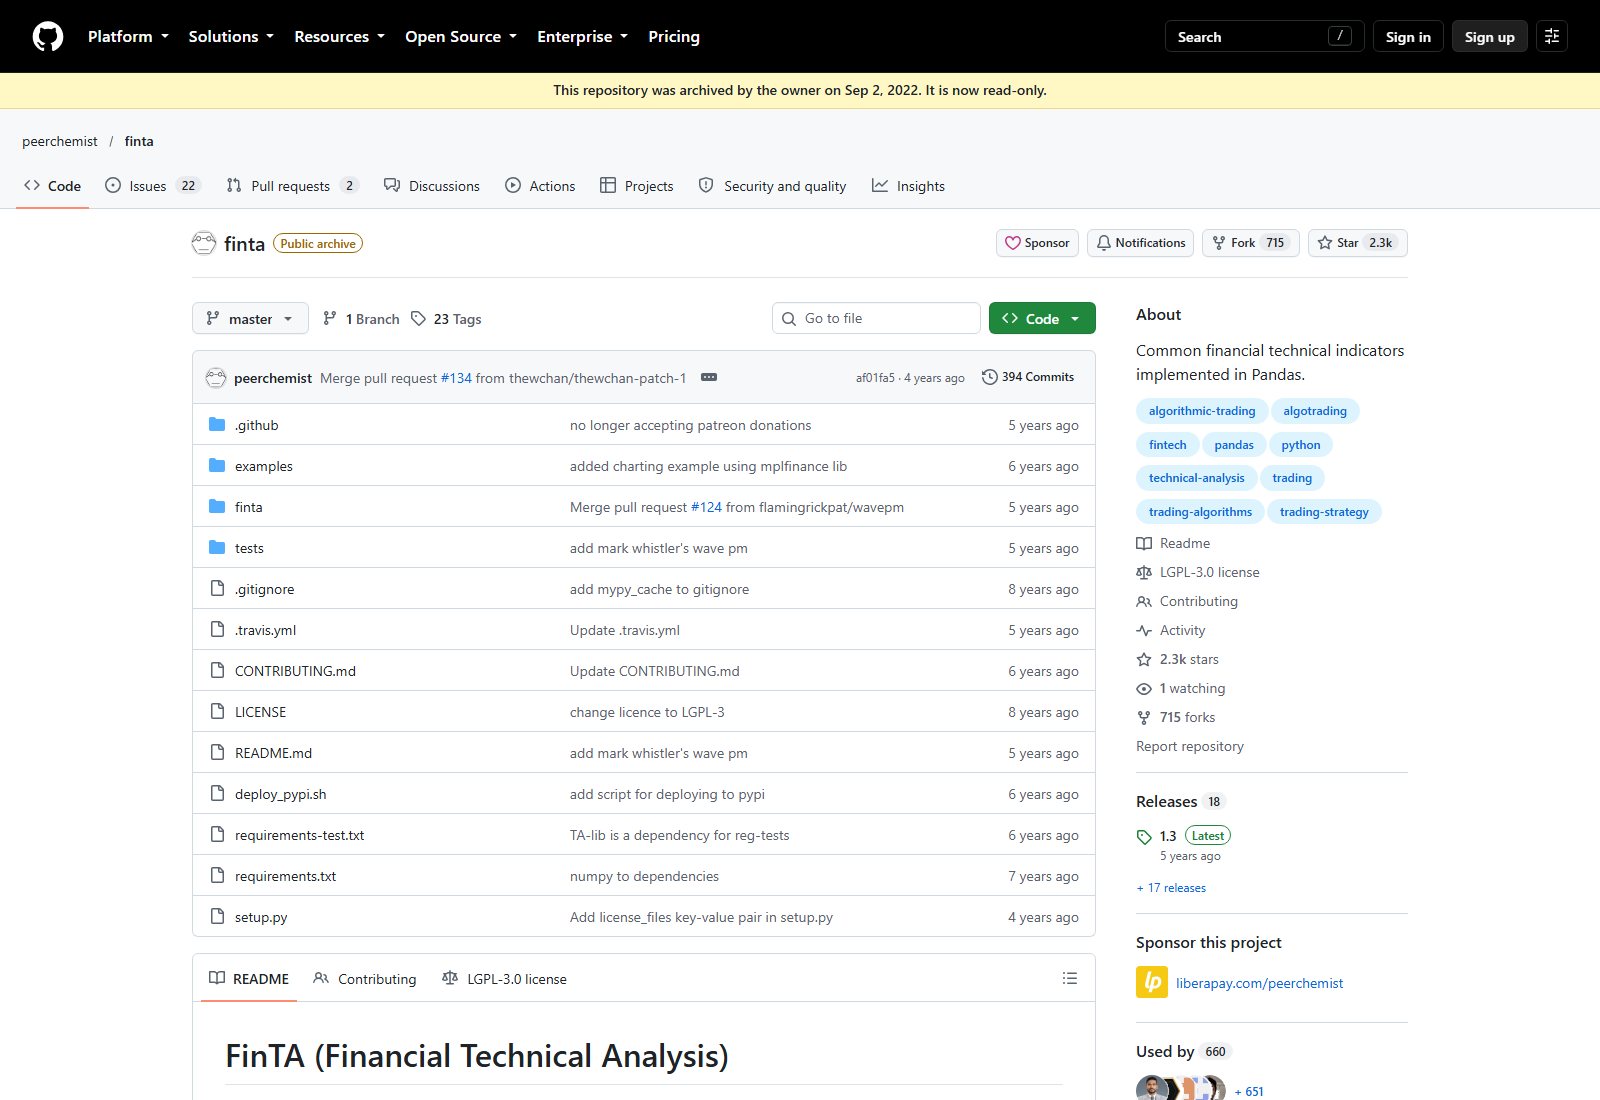Click the Used by avatar thumbnails
Viewport: 1600px width, 1100px height.
(x=1181, y=1088)
